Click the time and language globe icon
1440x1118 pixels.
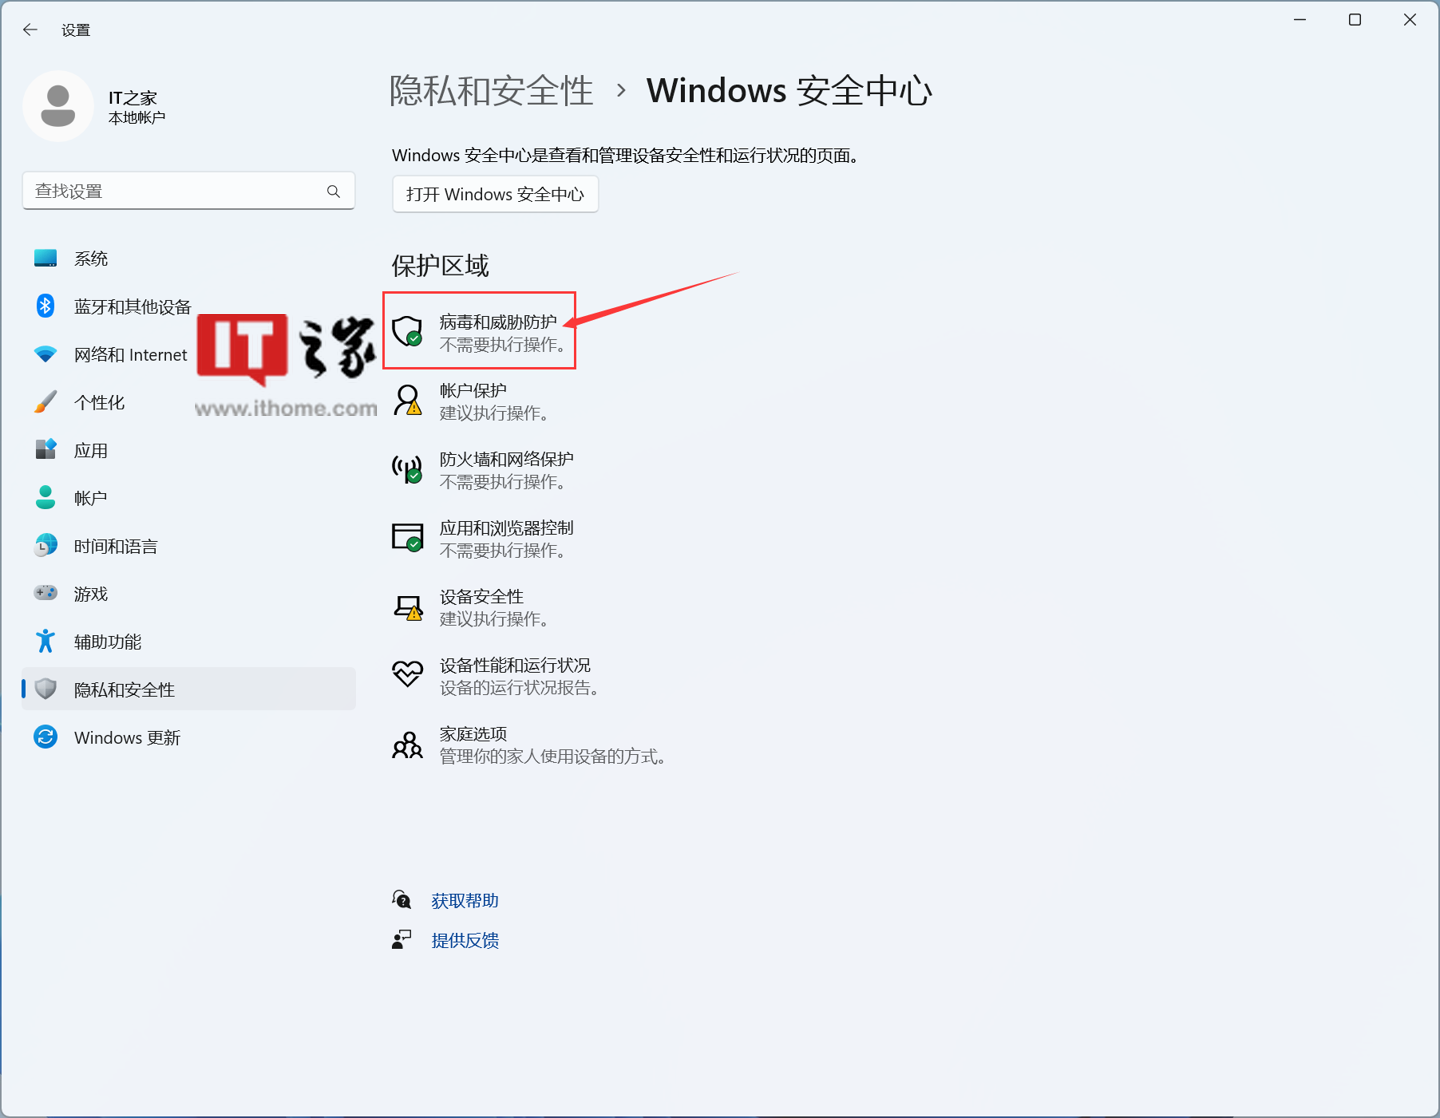coord(45,545)
